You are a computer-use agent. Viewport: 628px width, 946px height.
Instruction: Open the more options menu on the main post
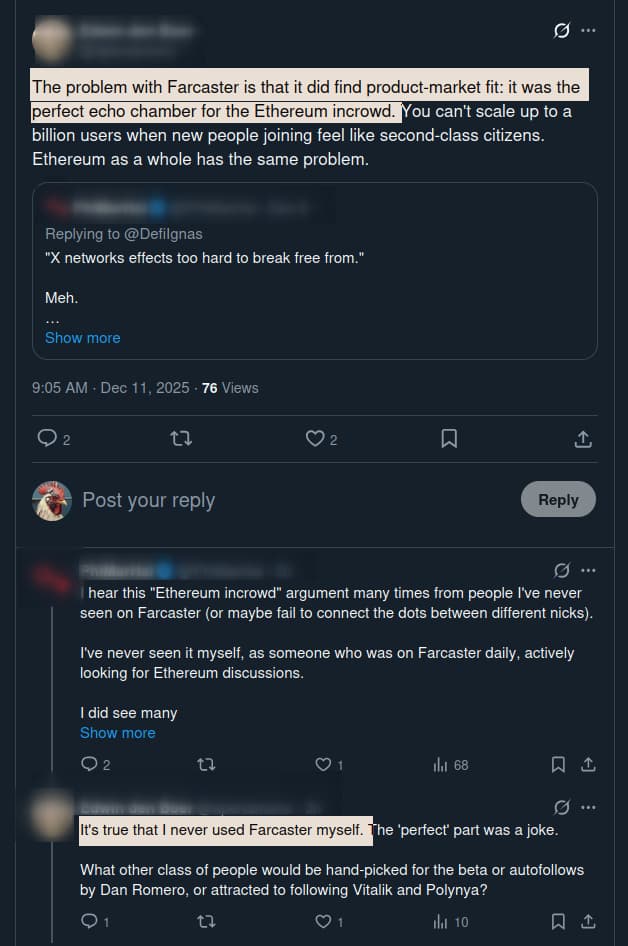[588, 30]
